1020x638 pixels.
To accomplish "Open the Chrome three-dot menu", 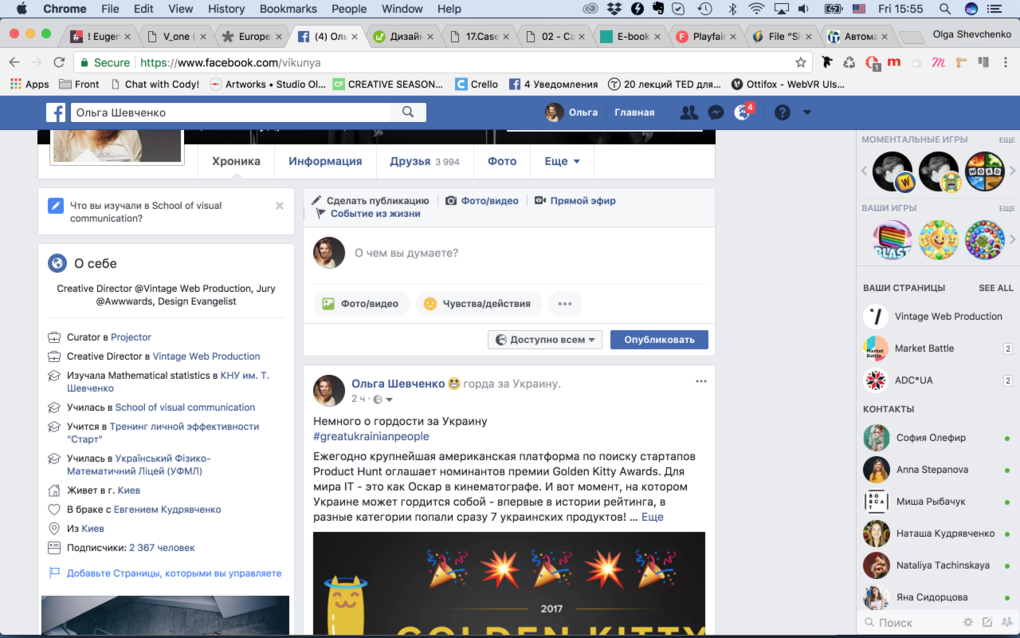I will click(x=1006, y=62).
